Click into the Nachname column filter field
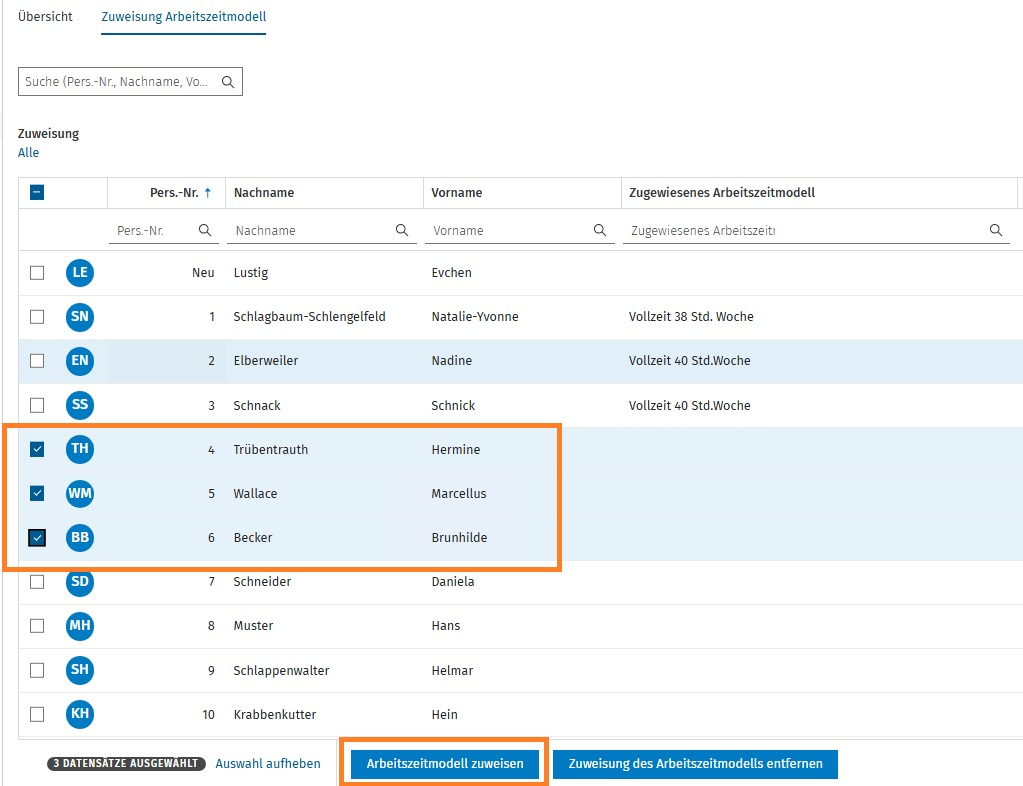This screenshot has width=1023, height=786. click(322, 230)
